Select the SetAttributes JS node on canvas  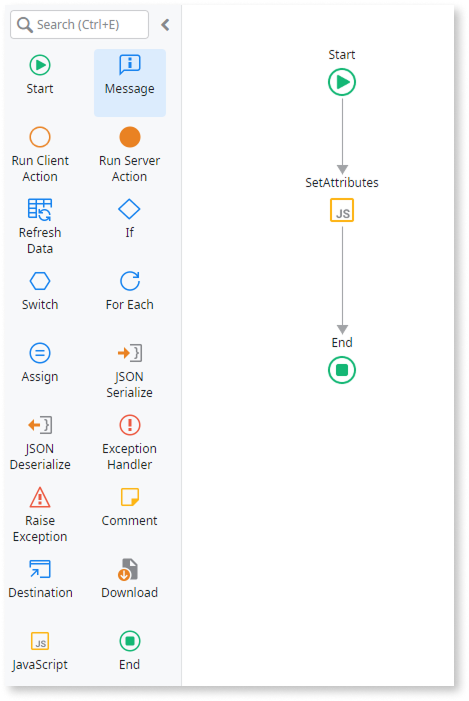tap(342, 210)
